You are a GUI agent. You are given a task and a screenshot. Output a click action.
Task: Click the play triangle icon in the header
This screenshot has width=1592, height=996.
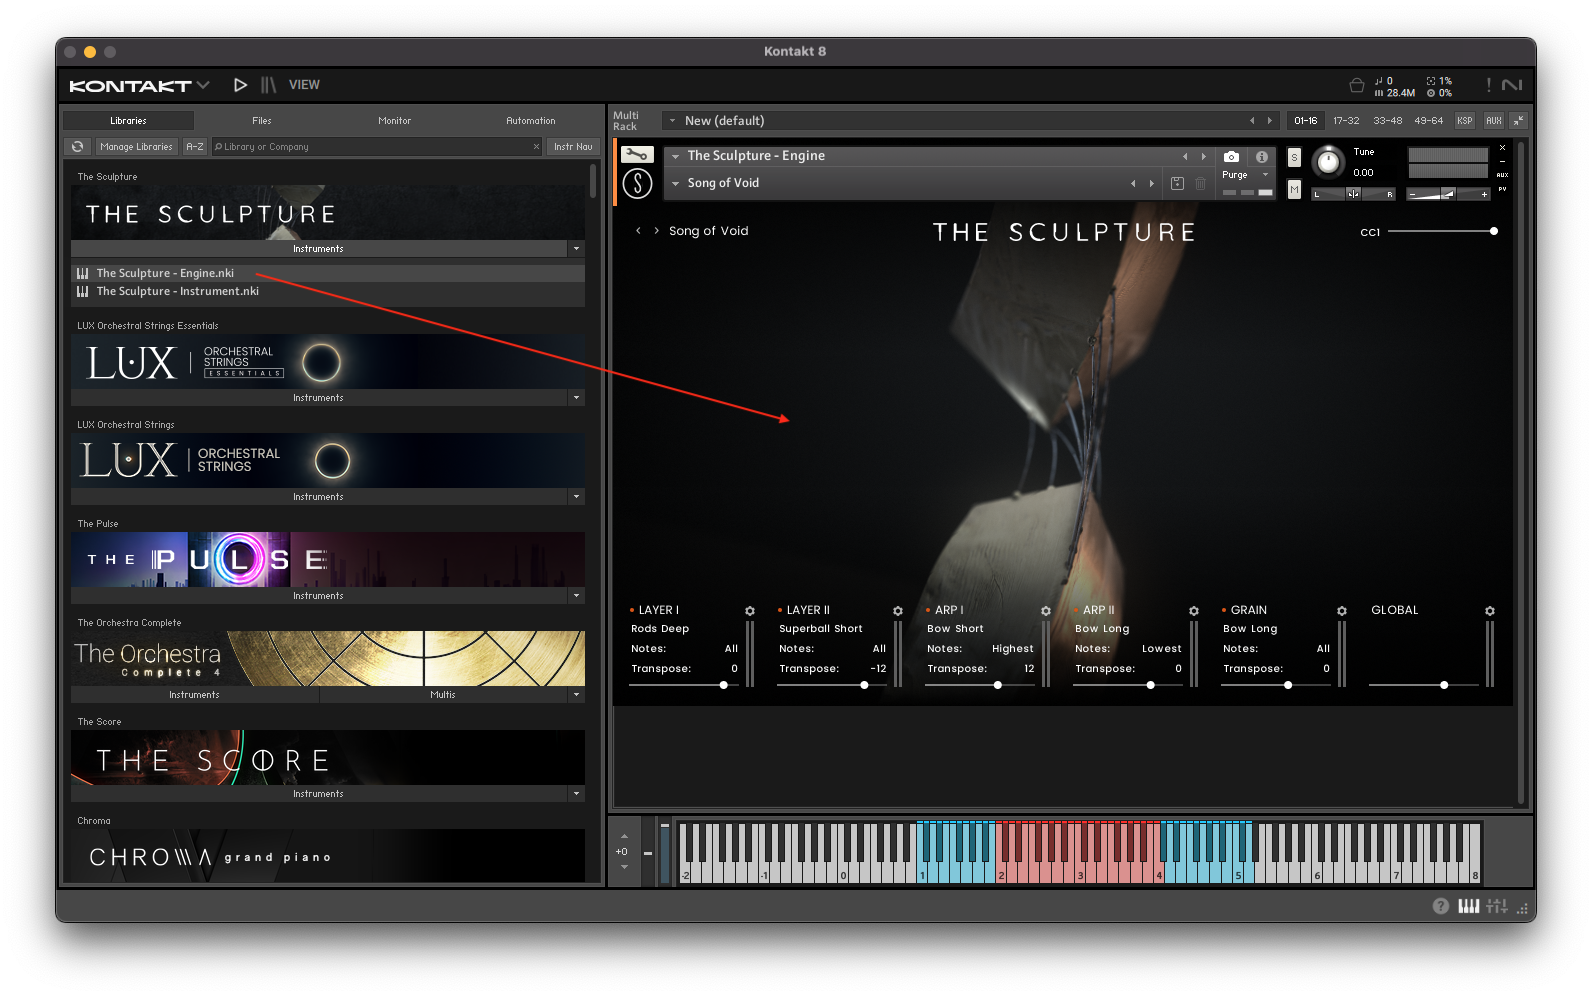click(x=240, y=85)
